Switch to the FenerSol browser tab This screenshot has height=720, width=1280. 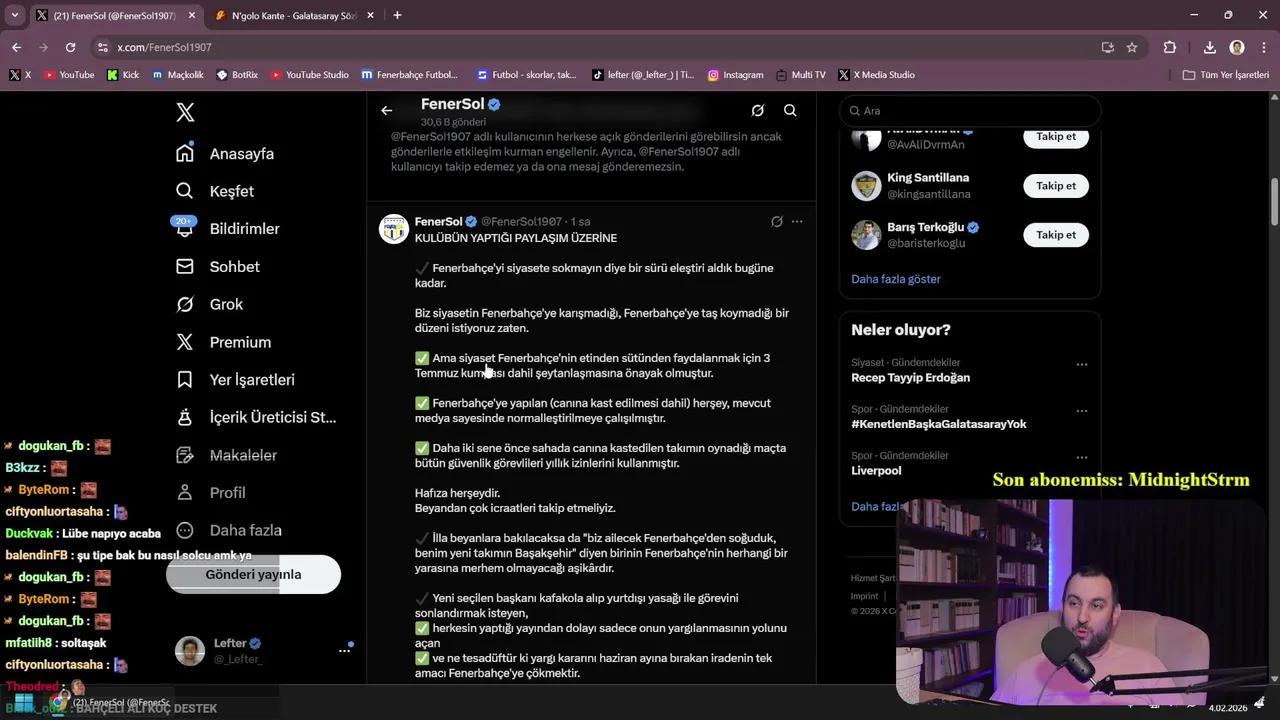115,16
